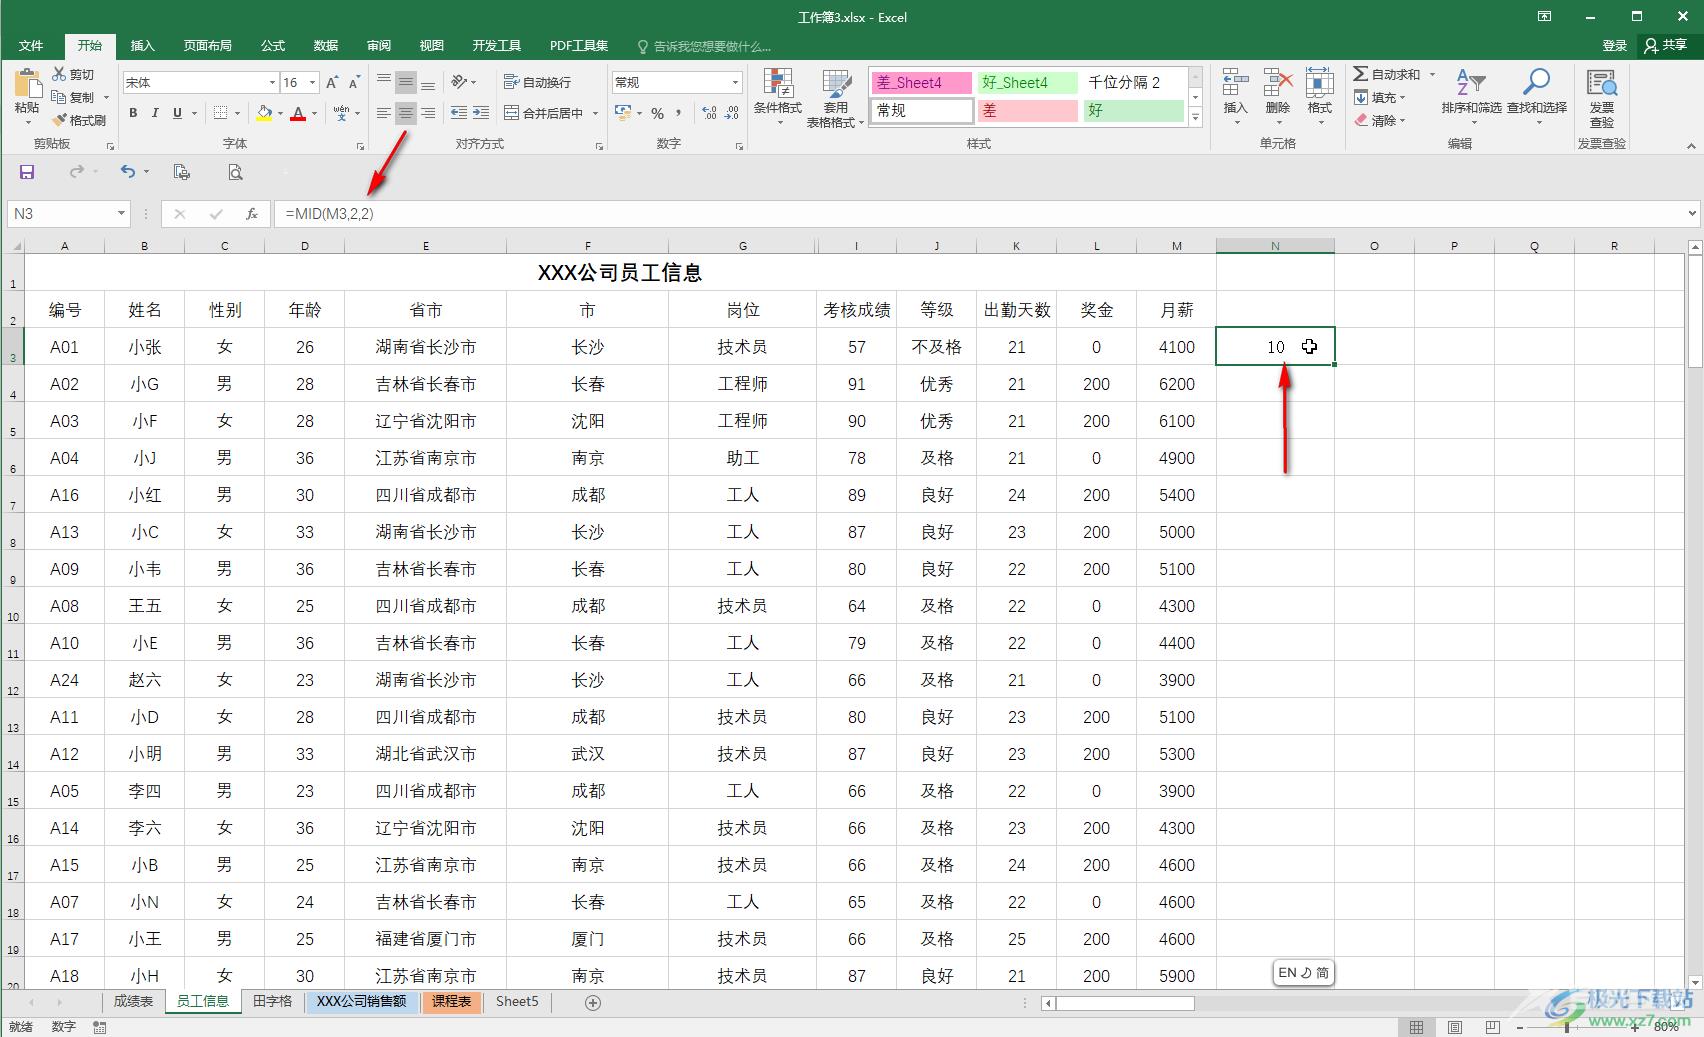The image size is (1704, 1037).
Task: Open the number format dropdown
Action: (735, 82)
